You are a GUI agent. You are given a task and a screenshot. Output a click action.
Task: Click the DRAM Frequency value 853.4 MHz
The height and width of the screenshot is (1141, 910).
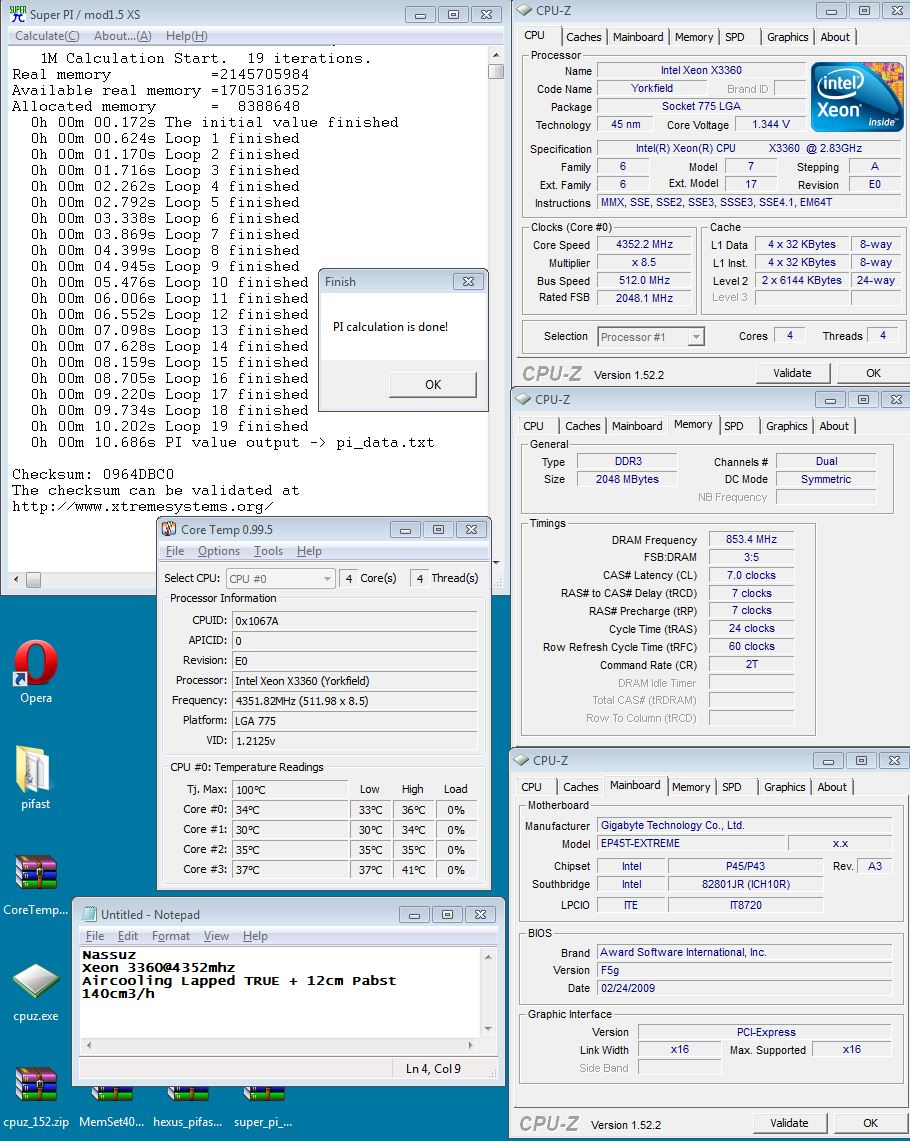pos(751,539)
